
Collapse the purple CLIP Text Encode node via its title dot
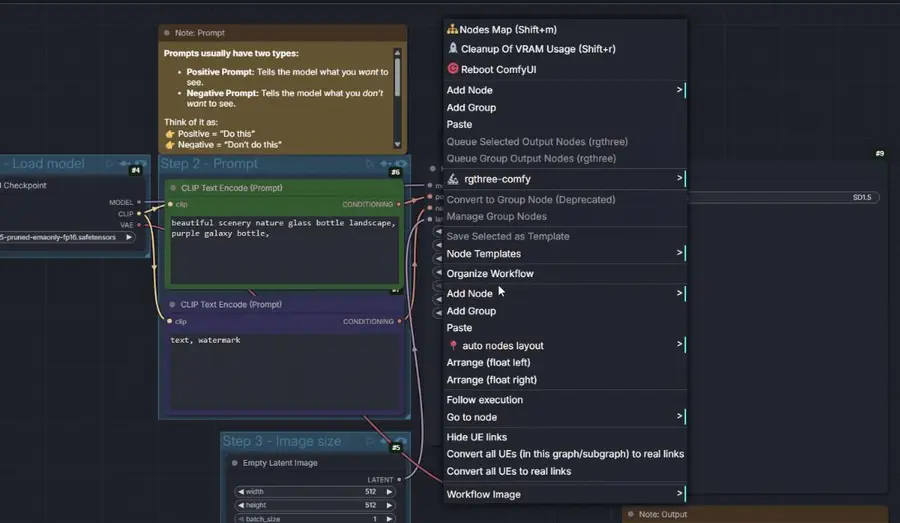(172, 304)
